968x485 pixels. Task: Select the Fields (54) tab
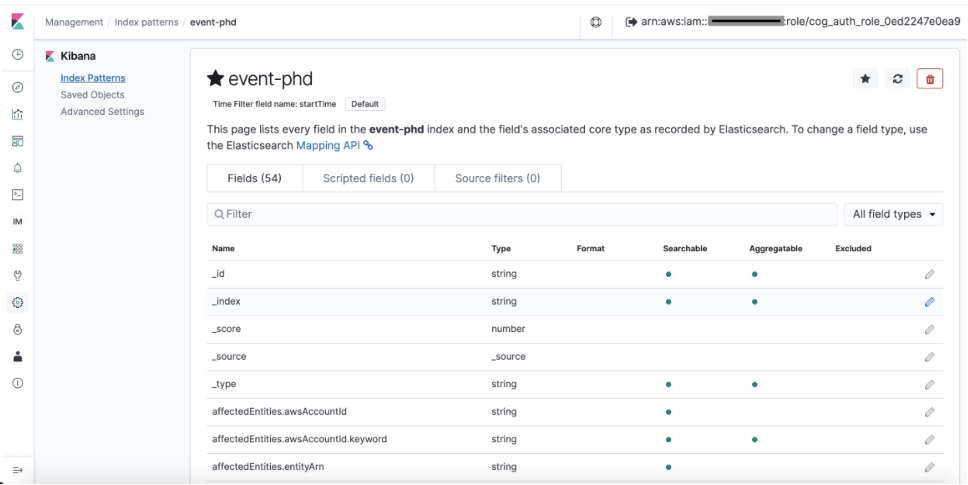[x=254, y=178]
